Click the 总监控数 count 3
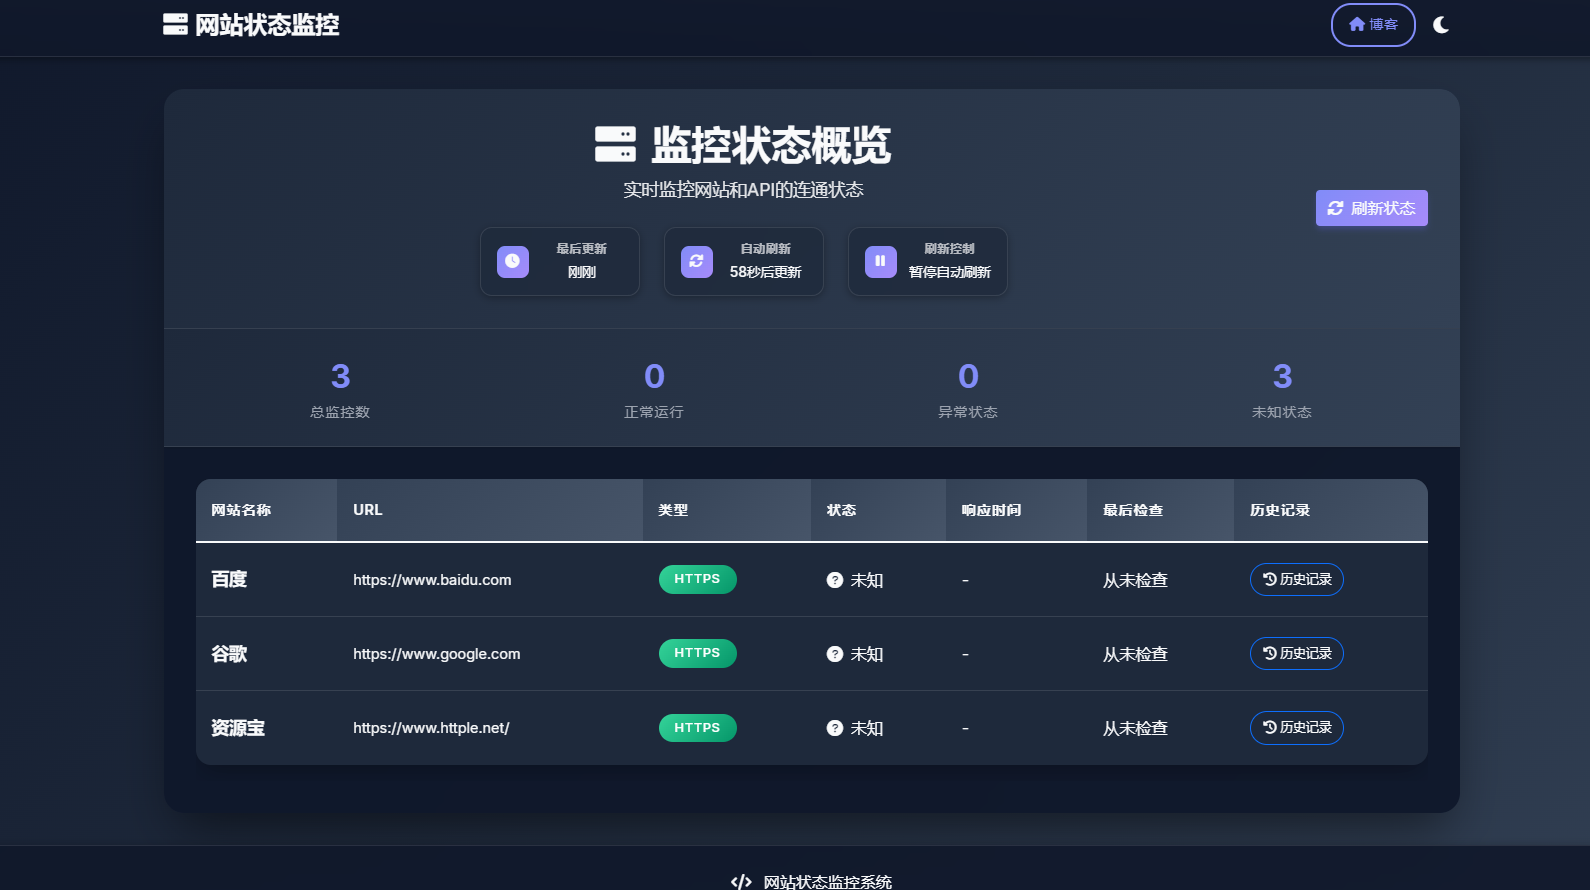 pyautogui.click(x=340, y=376)
